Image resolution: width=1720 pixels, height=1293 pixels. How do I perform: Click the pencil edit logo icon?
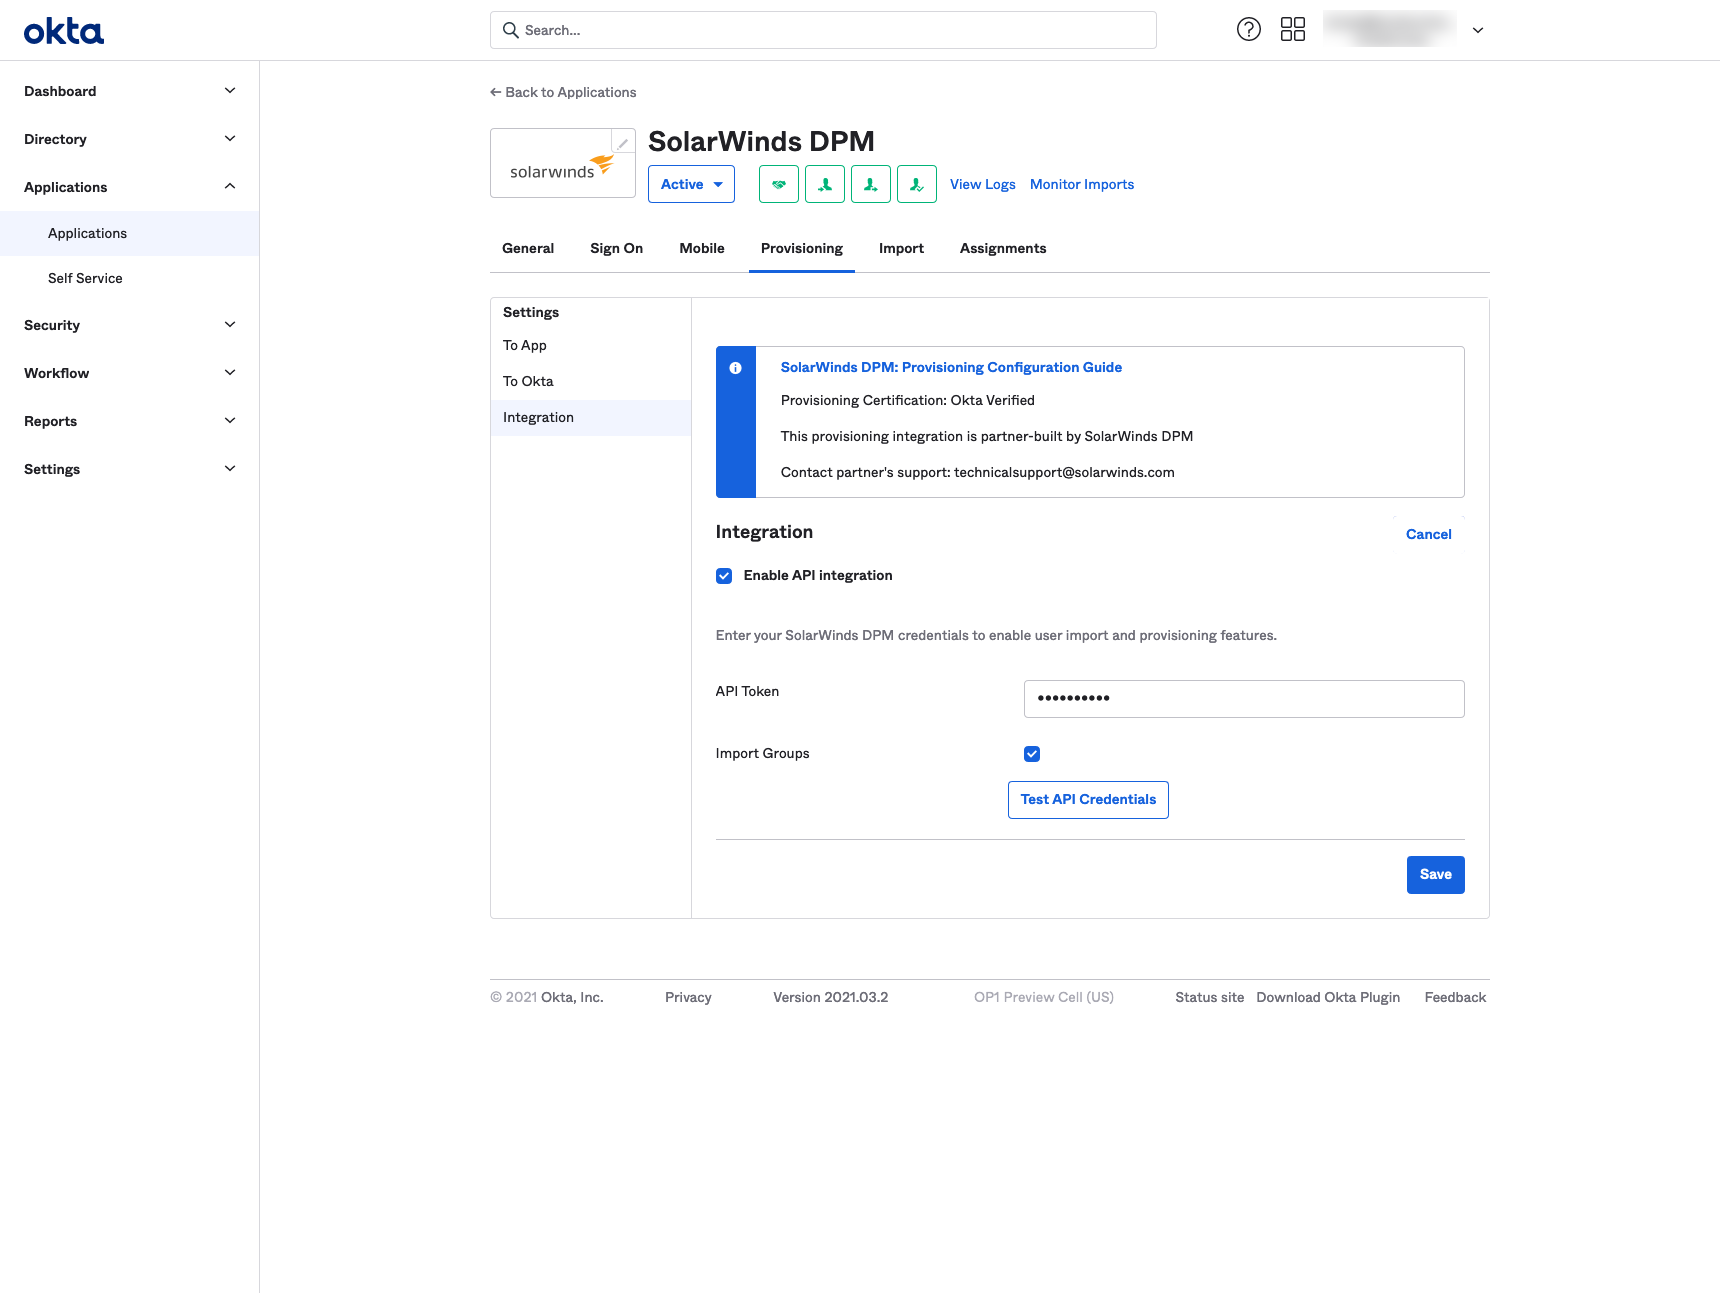[x=623, y=141]
